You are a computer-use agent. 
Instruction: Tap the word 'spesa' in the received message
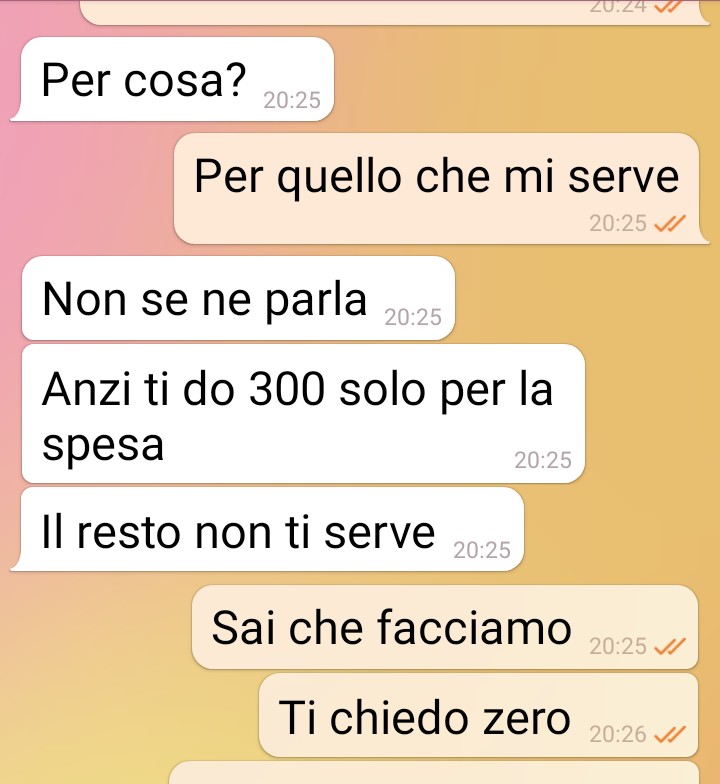point(103,445)
